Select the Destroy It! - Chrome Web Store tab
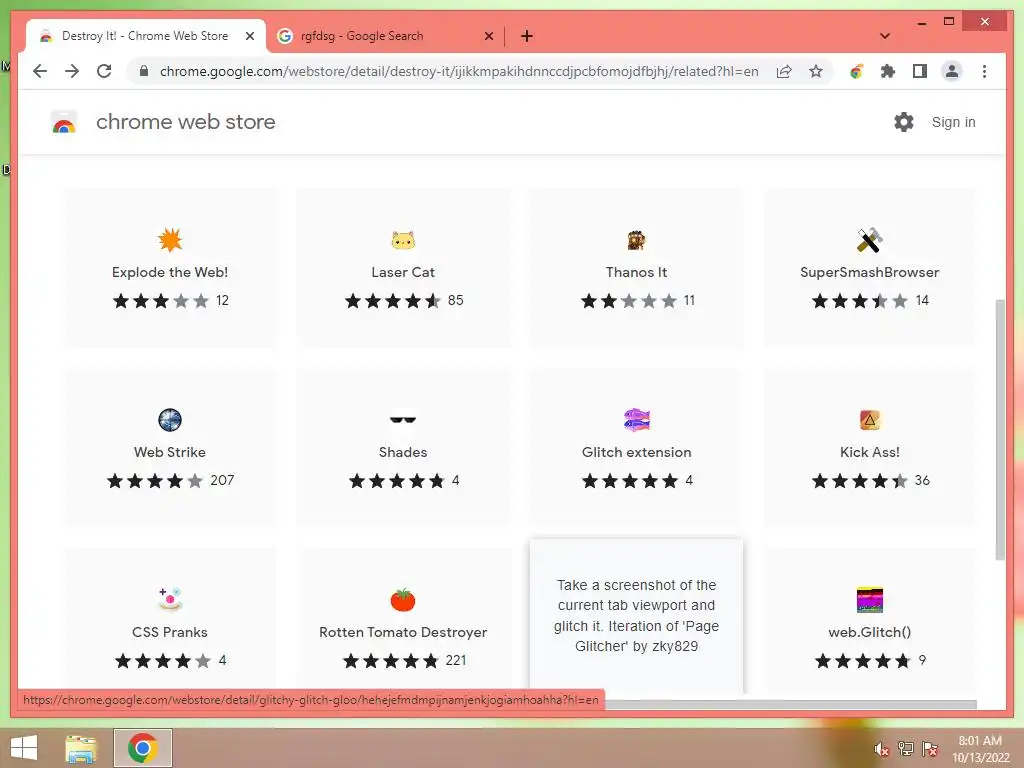The image size is (1024, 768). 145,36
